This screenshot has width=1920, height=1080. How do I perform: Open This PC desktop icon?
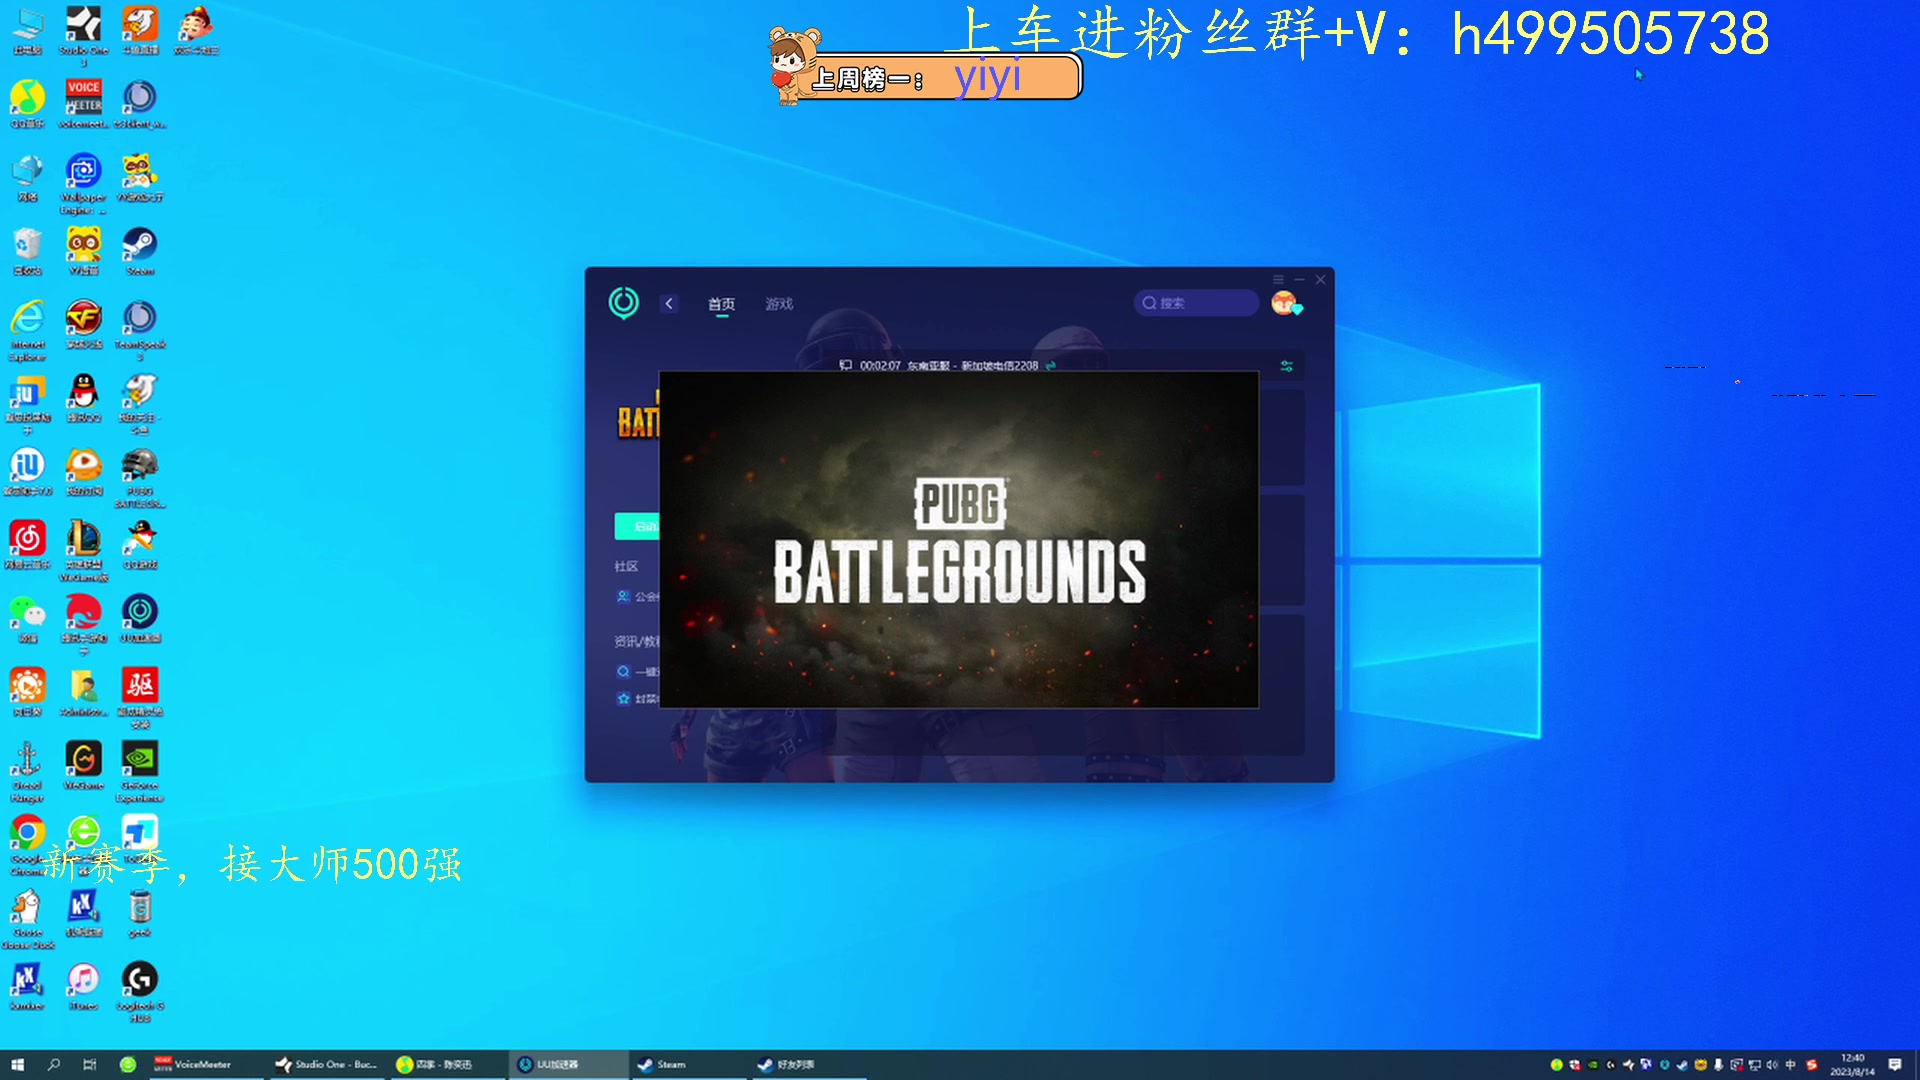pos(27,30)
